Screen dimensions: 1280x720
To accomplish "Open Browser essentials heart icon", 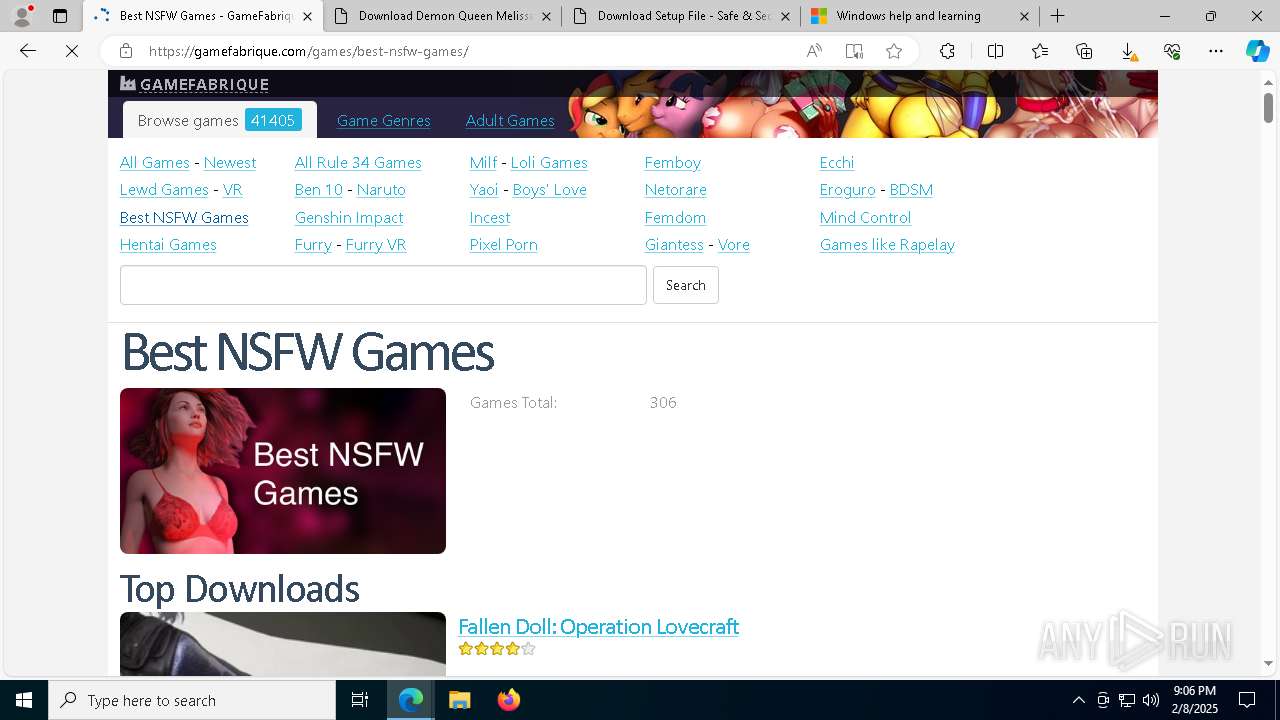I will point(1172,51).
